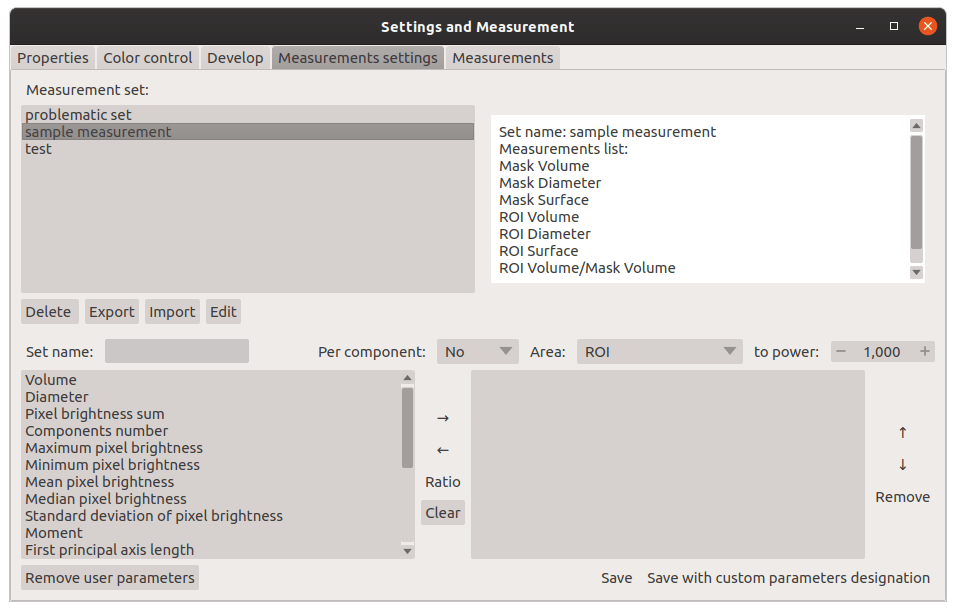956x611 pixels.
Task: Delete the selected measurement set
Action: click(x=49, y=312)
